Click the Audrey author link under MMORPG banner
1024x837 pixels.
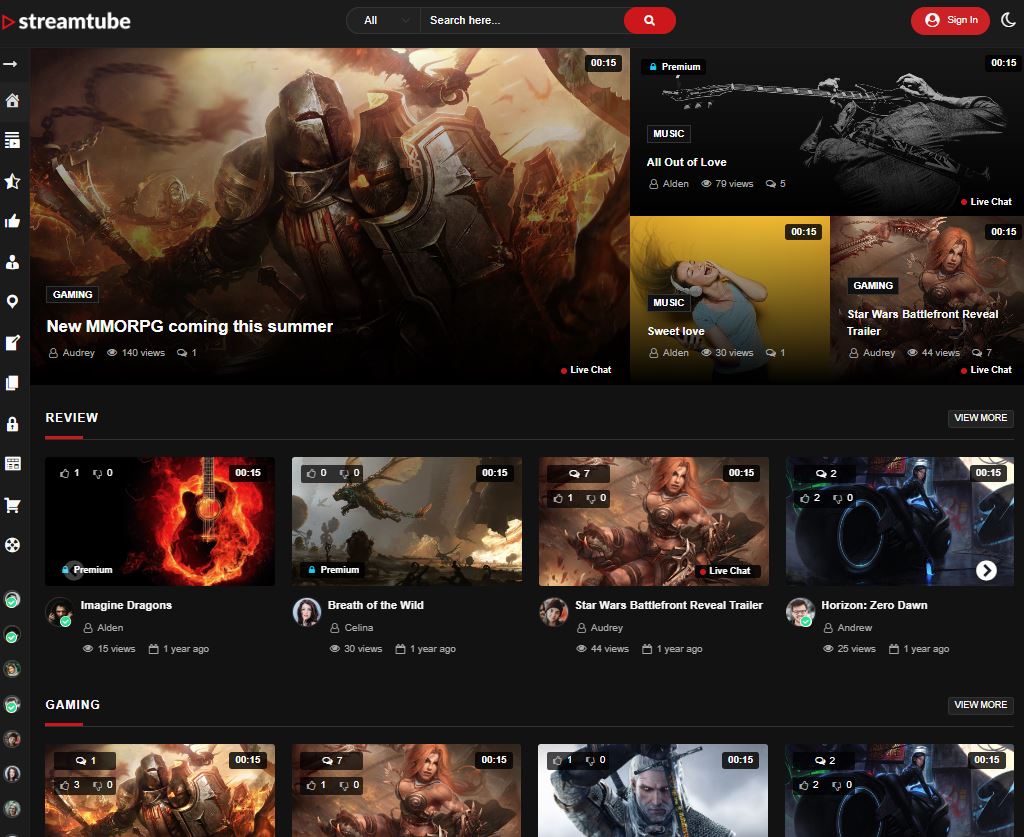coord(78,353)
